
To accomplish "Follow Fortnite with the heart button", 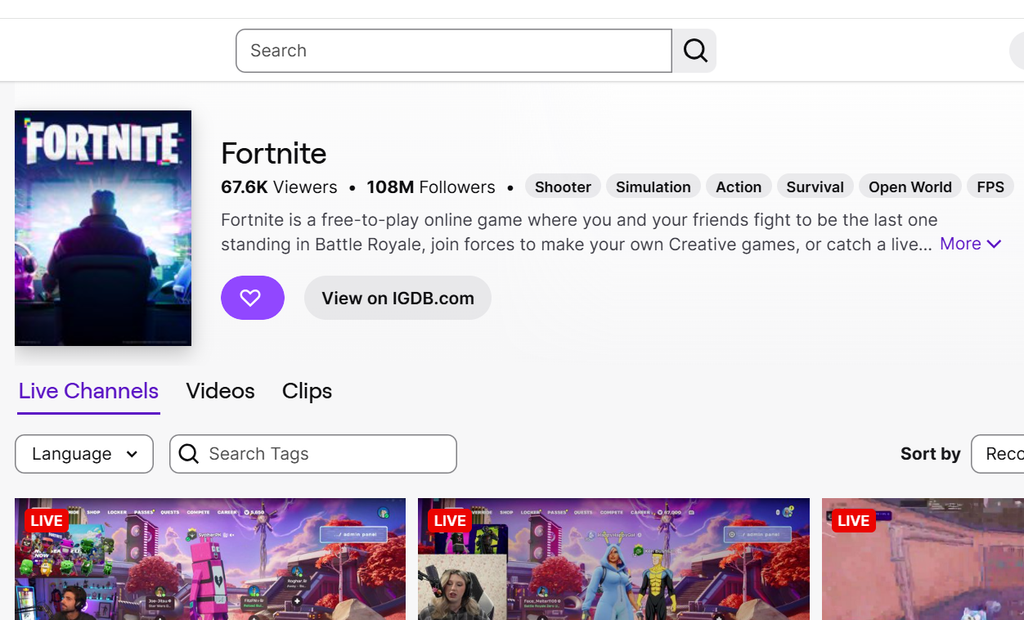I will 252,298.
